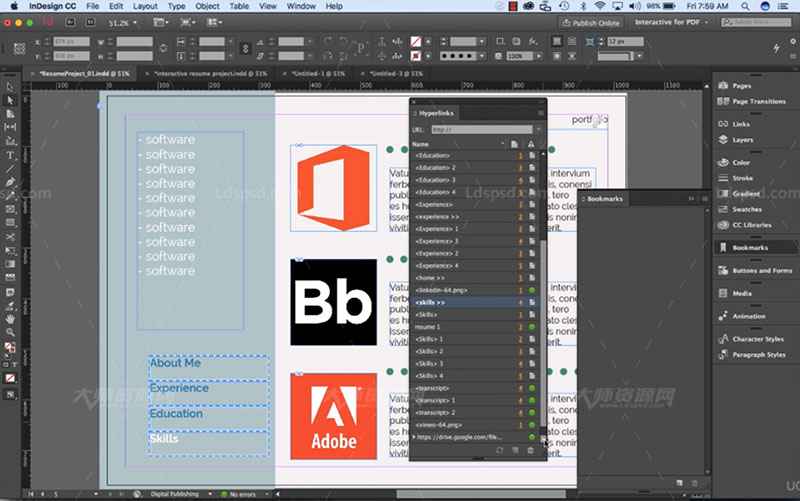Switch to interactive resume project tab

point(211,73)
